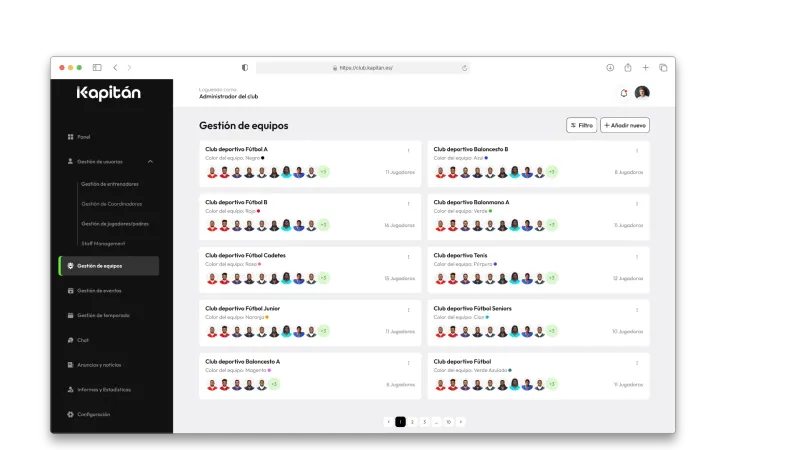The height and width of the screenshot is (450, 800).
Task: Open options menu for last Club deportivo Fútbol card
Action: [x=637, y=363]
